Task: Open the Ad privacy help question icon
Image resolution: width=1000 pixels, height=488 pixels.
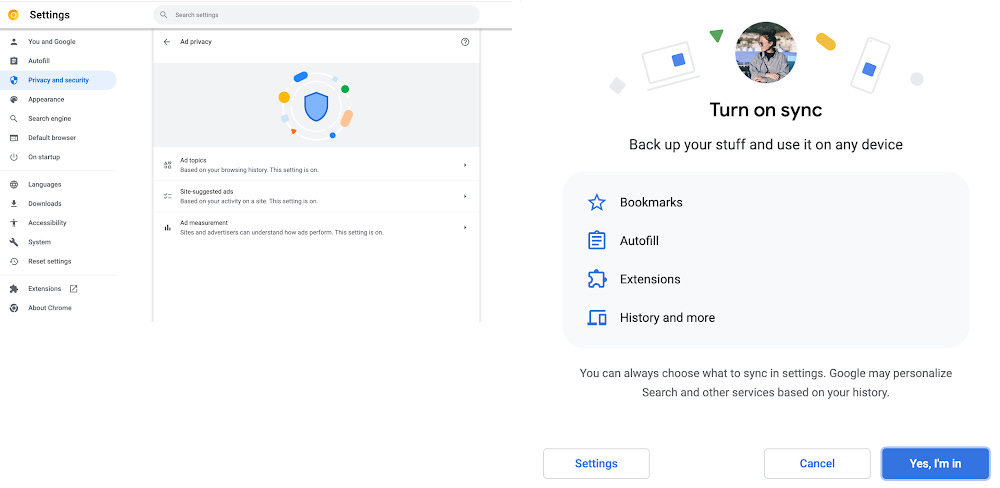Action: pos(465,41)
